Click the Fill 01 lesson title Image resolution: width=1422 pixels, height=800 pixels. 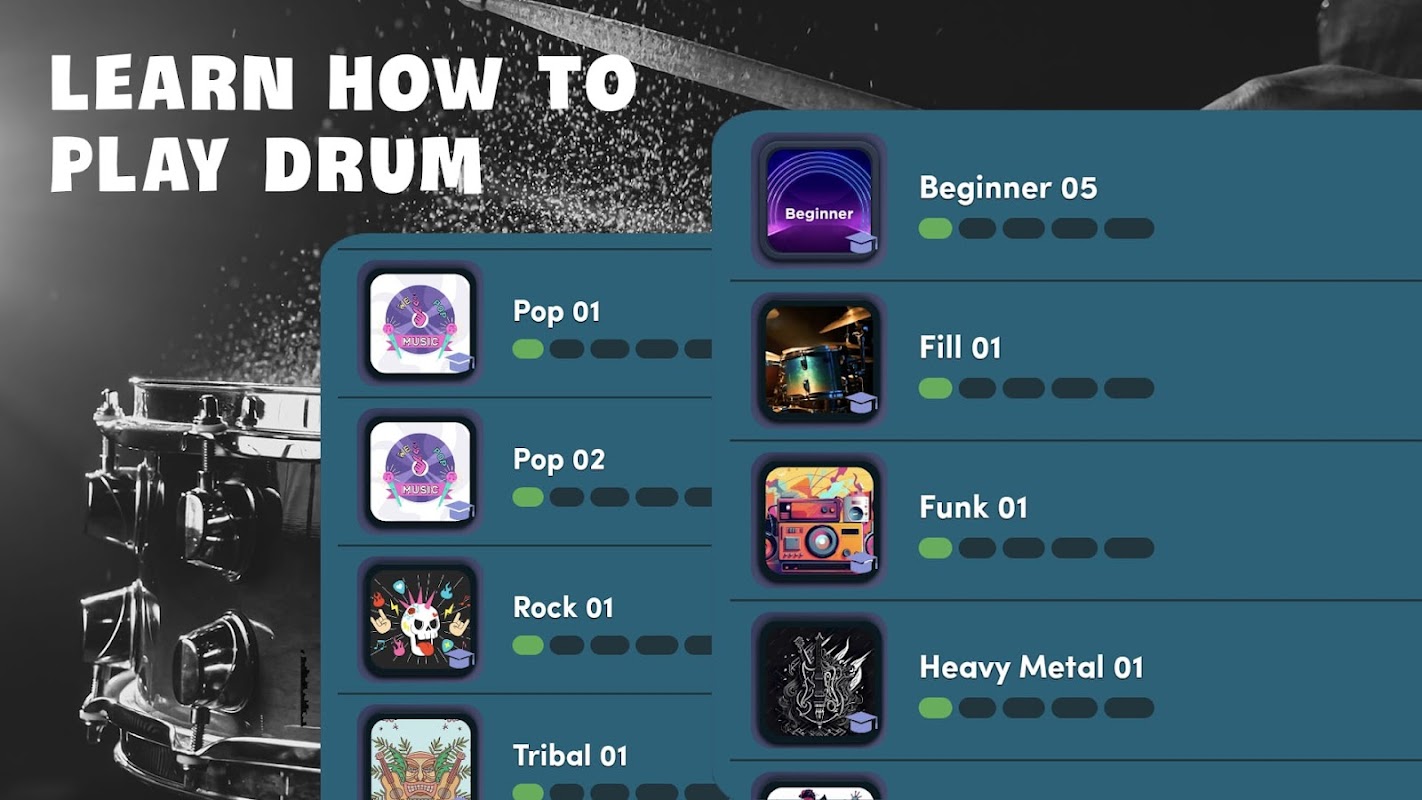pos(960,348)
